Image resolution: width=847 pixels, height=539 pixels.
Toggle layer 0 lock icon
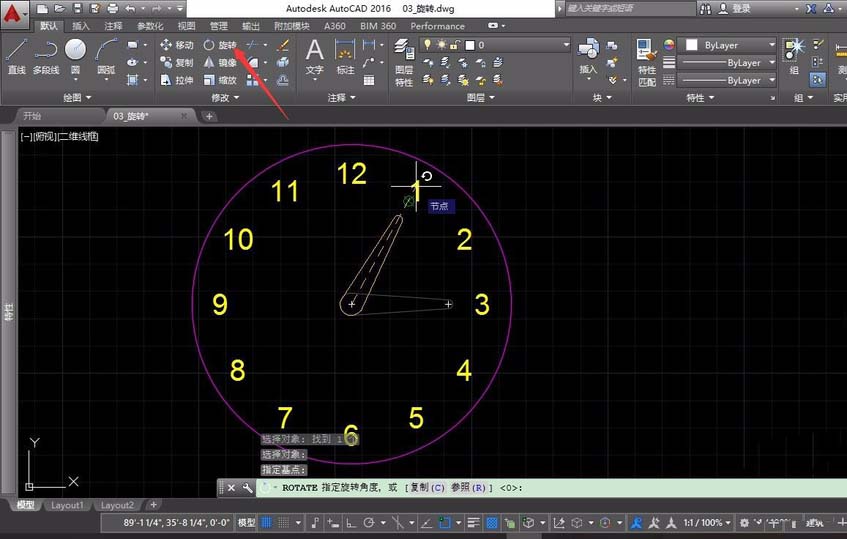(455, 45)
